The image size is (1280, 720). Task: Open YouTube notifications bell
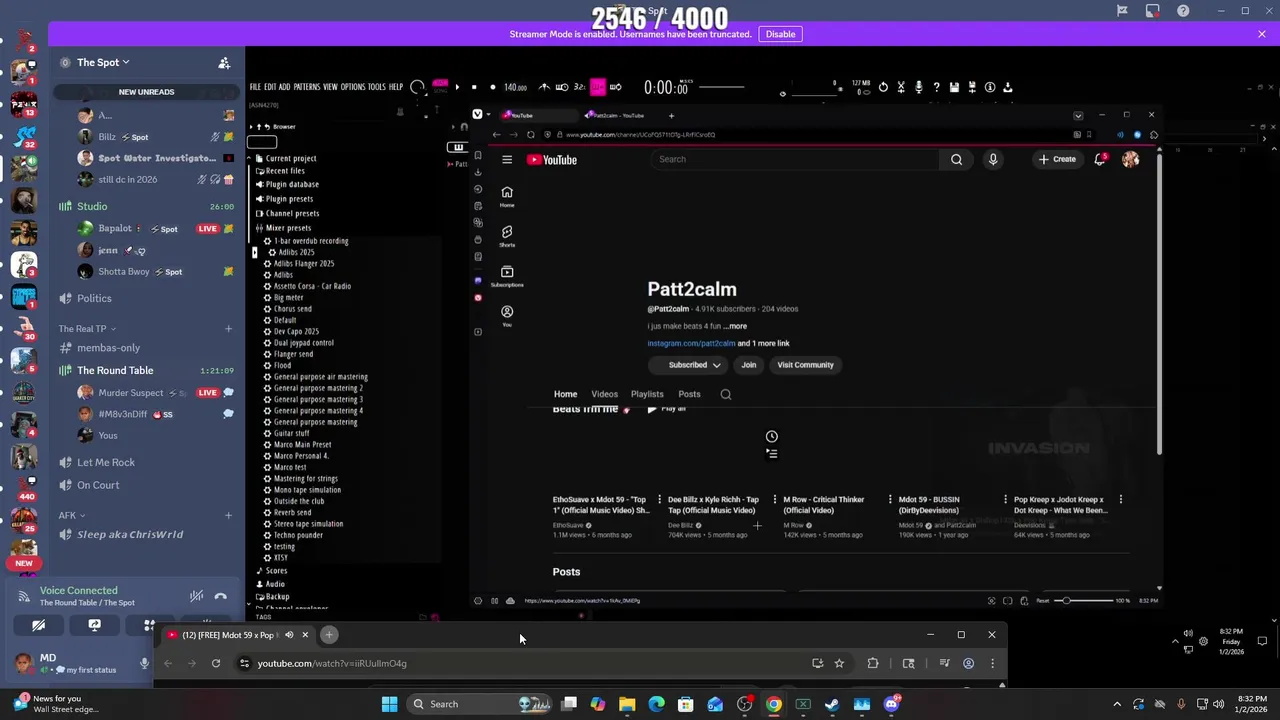pos(1100,159)
